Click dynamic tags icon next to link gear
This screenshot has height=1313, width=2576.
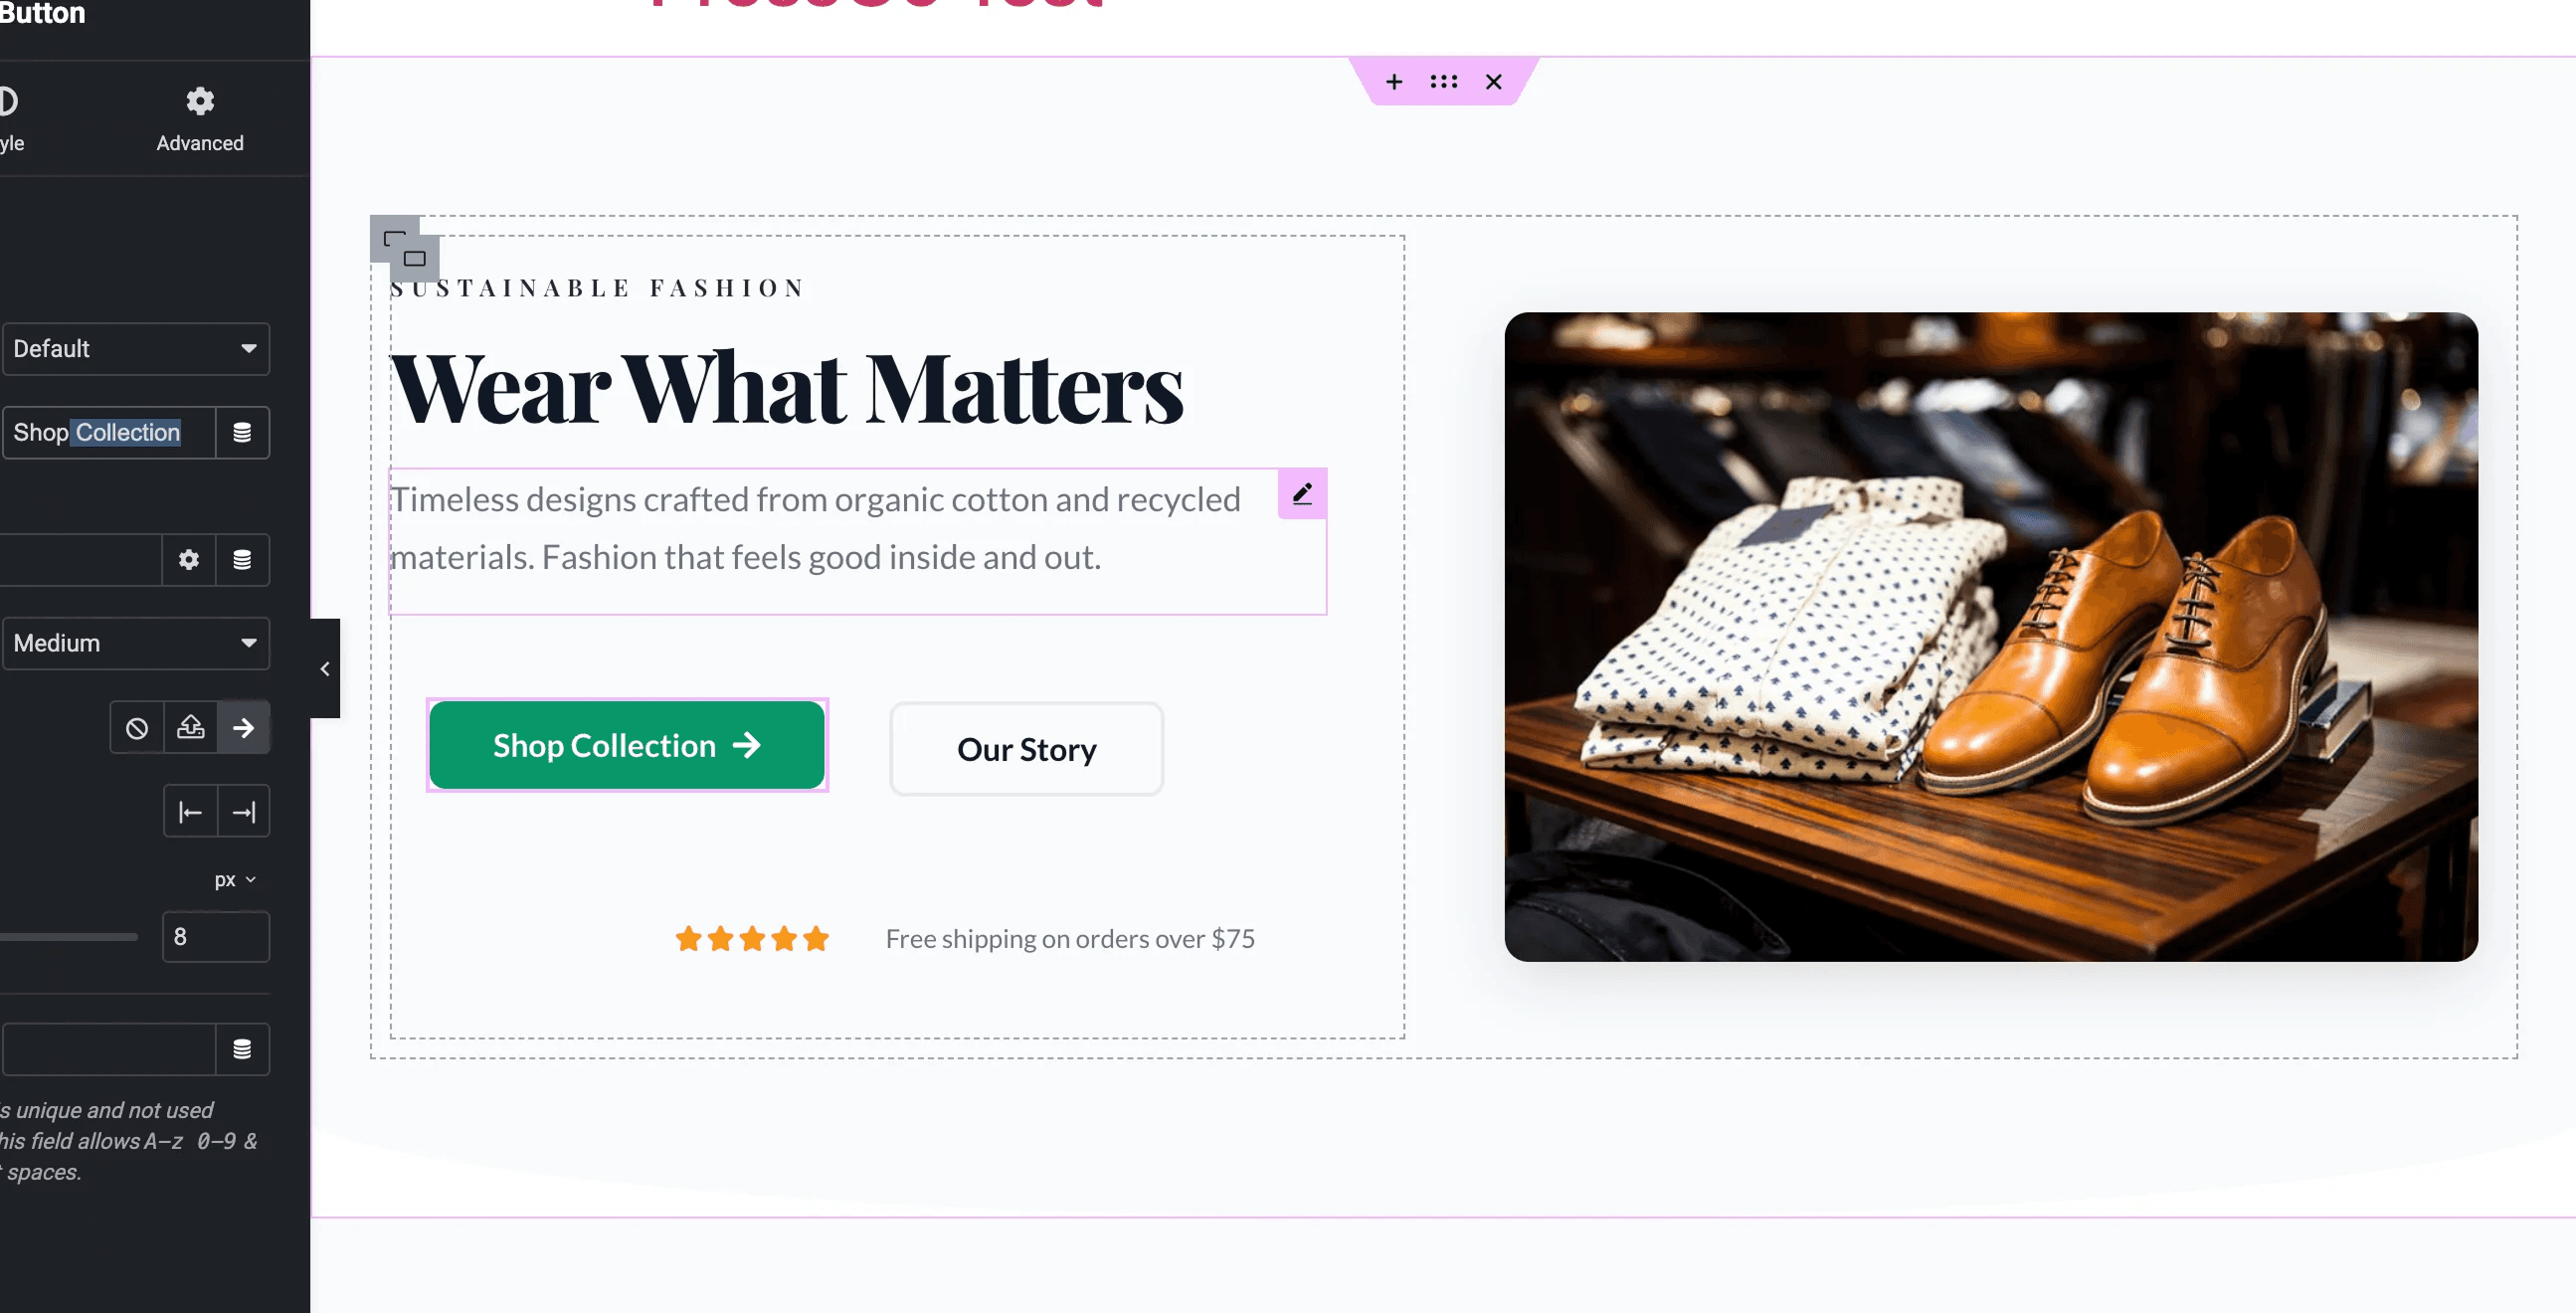pos(242,560)
